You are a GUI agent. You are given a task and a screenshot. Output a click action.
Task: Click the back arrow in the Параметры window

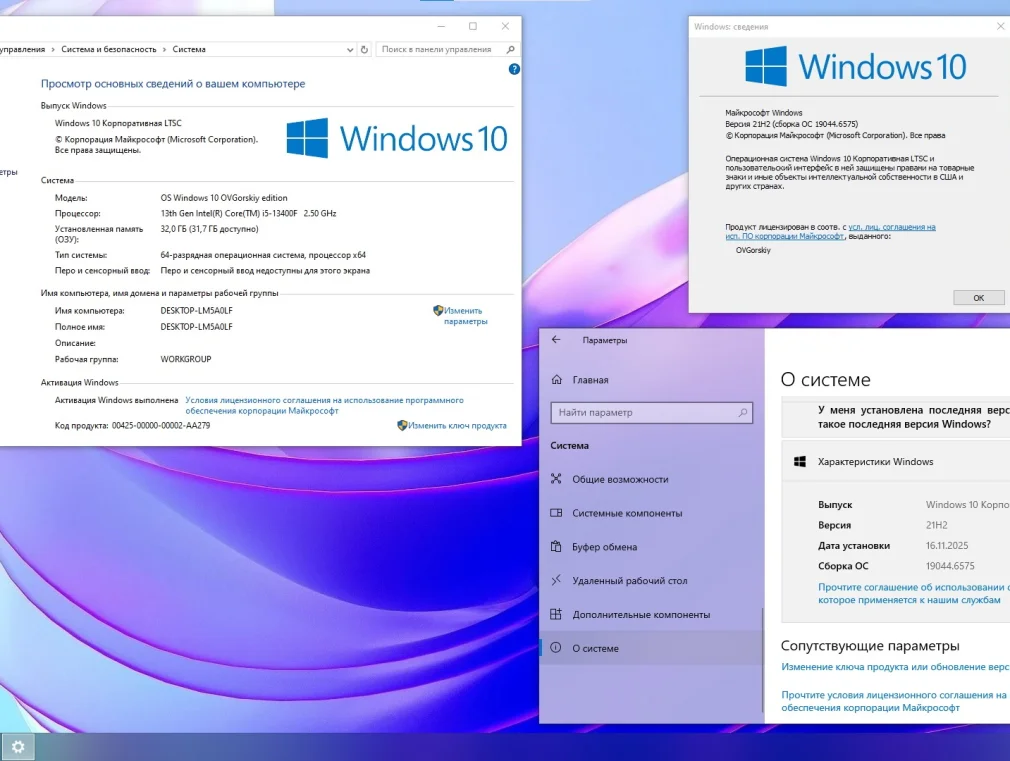coord(556,340)
